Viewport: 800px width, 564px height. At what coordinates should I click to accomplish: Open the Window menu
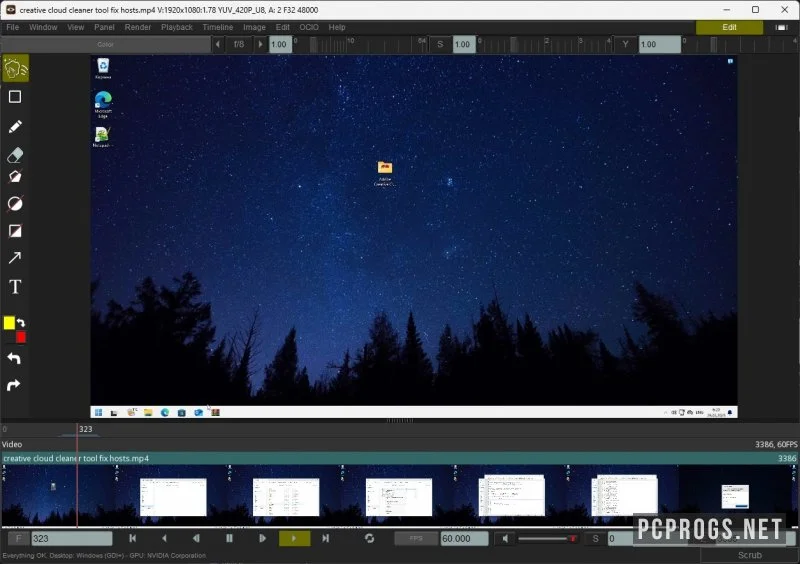[43, 27]
